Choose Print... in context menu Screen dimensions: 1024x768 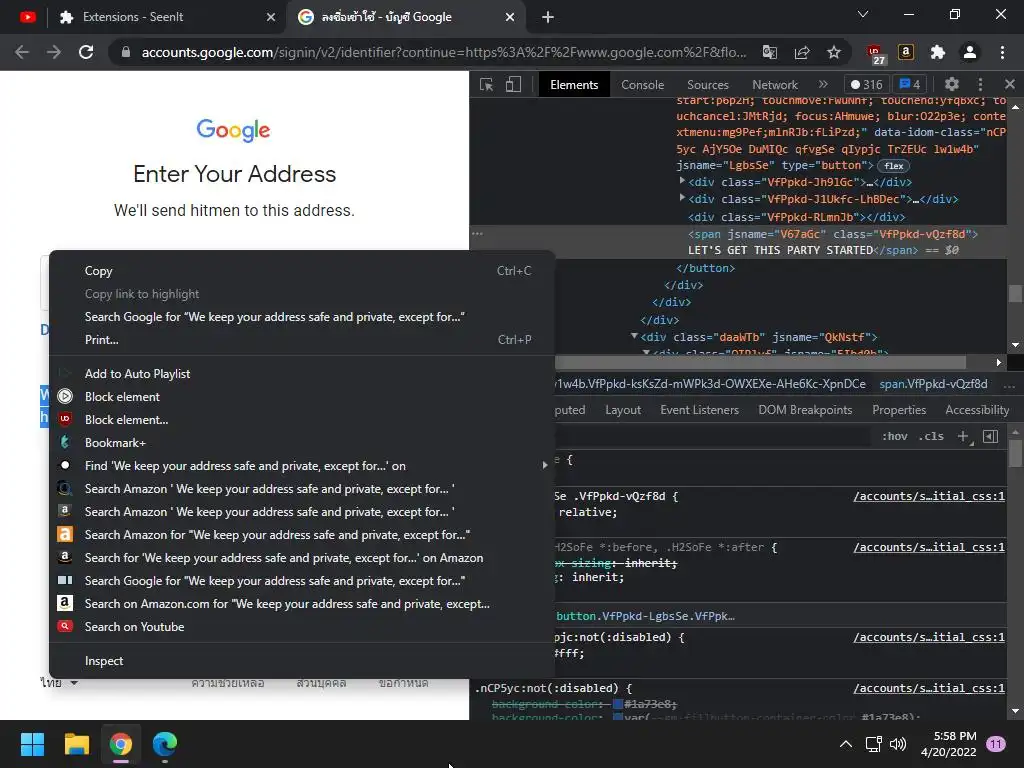tap(302, 340)
